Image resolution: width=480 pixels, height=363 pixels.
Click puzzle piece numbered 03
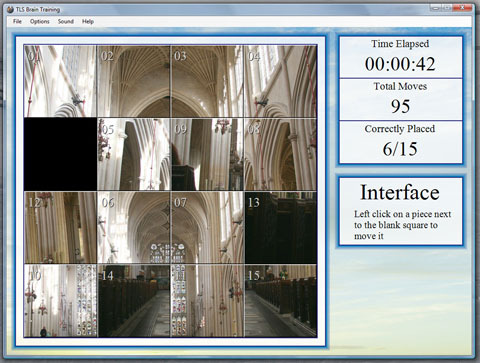point(207,81)
